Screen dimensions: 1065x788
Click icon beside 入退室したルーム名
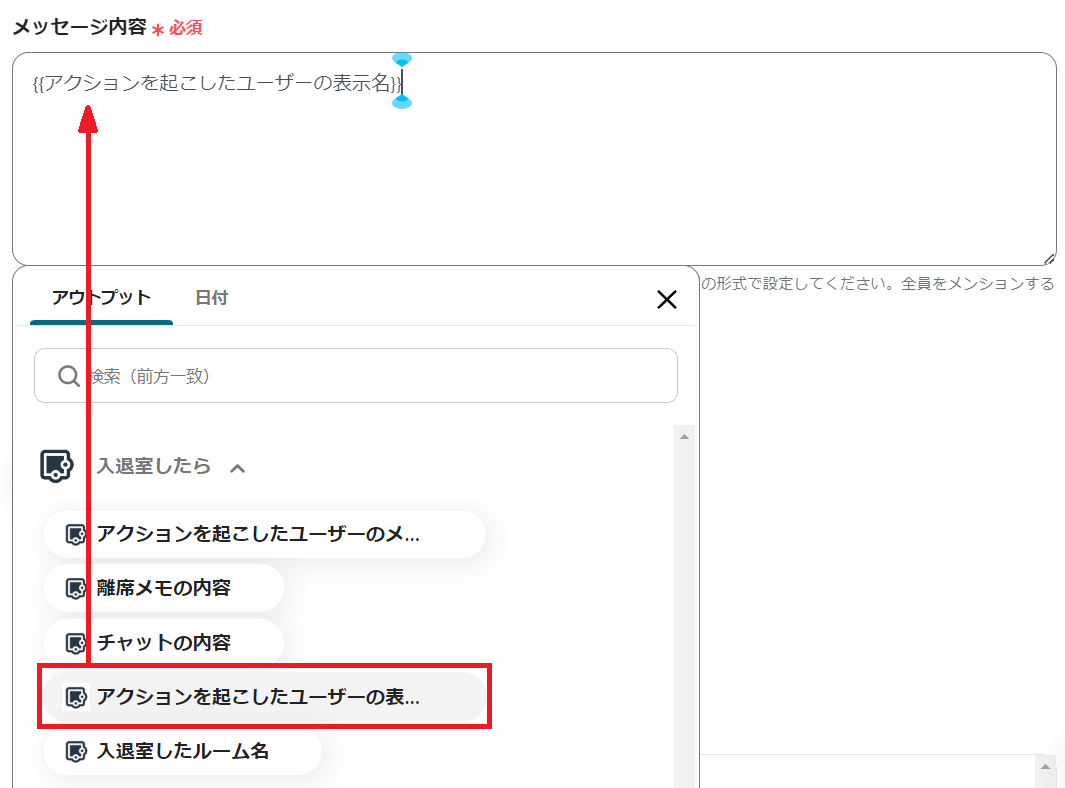[x=75, y=751]
